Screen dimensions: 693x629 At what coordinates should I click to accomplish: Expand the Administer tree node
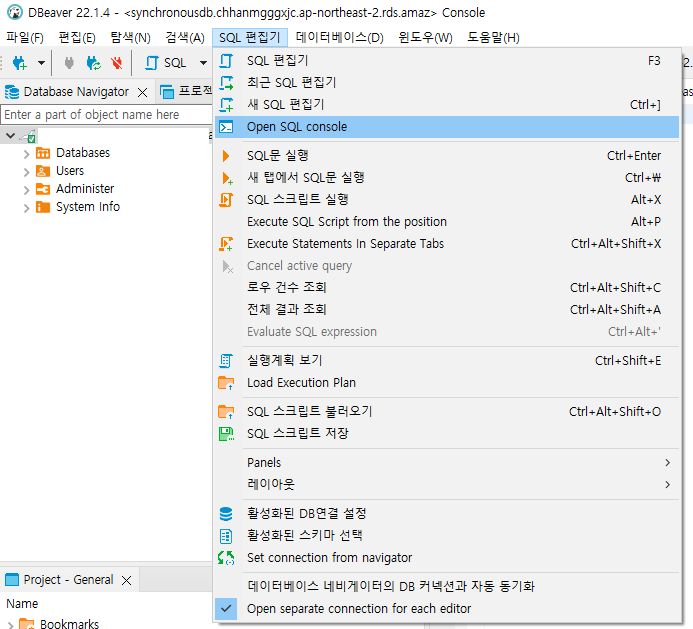pyautogui.click(x=26, y=190)
